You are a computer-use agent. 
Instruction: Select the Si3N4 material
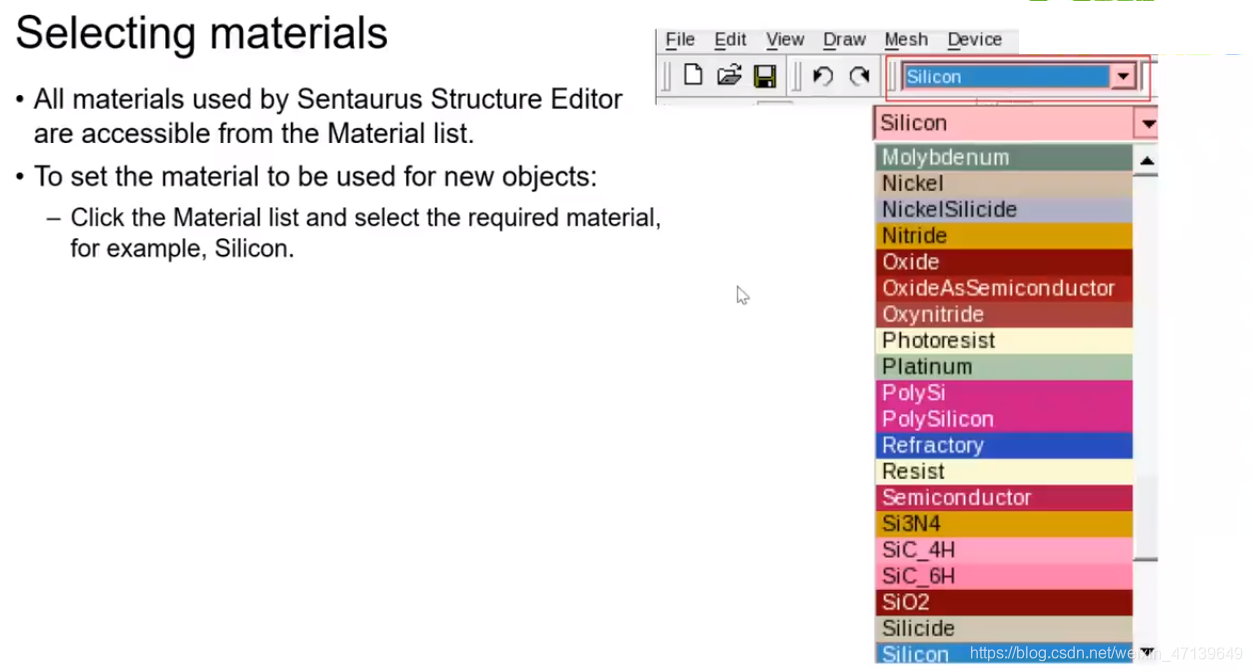(x=1004, y=523)
